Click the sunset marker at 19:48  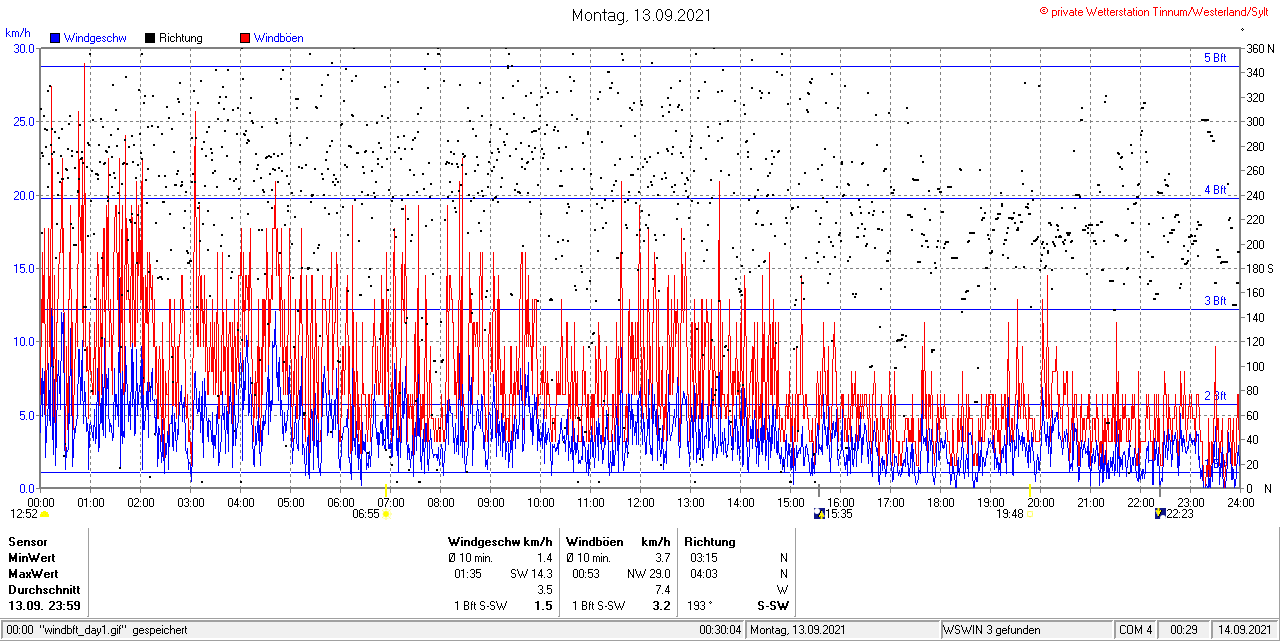pos(1030,514)
